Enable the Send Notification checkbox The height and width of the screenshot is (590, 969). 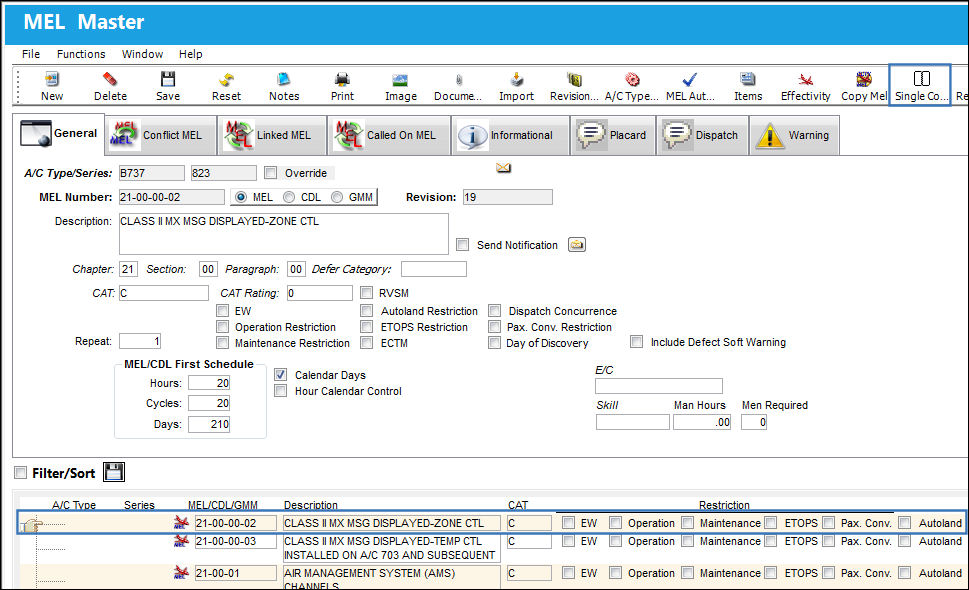coord(462,245)
